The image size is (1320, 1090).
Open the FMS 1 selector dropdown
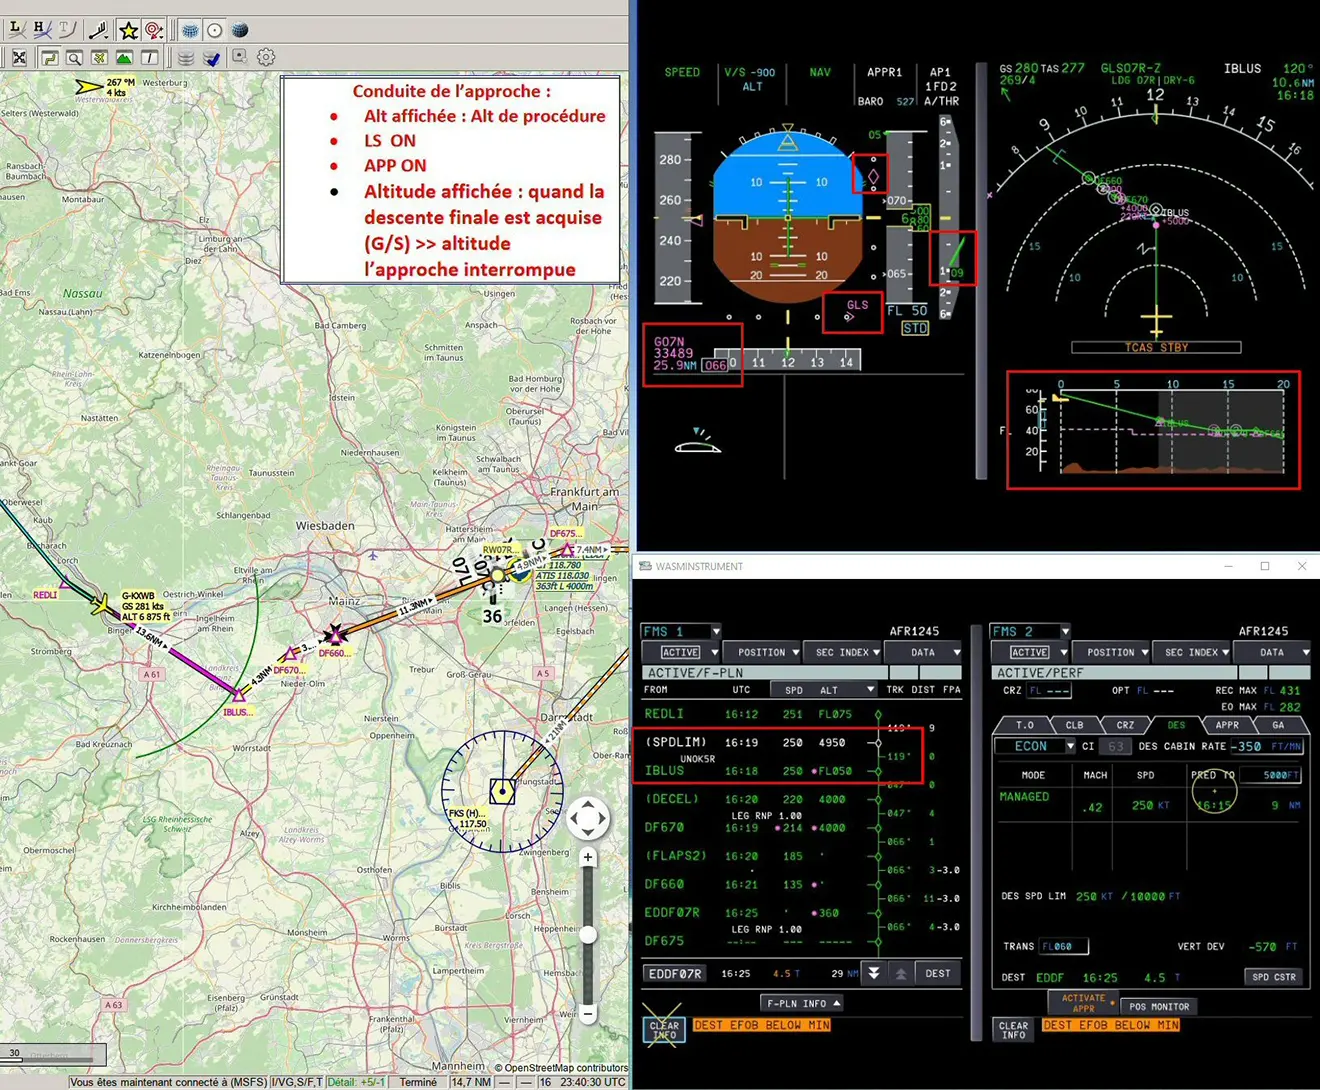coord(681,631)
